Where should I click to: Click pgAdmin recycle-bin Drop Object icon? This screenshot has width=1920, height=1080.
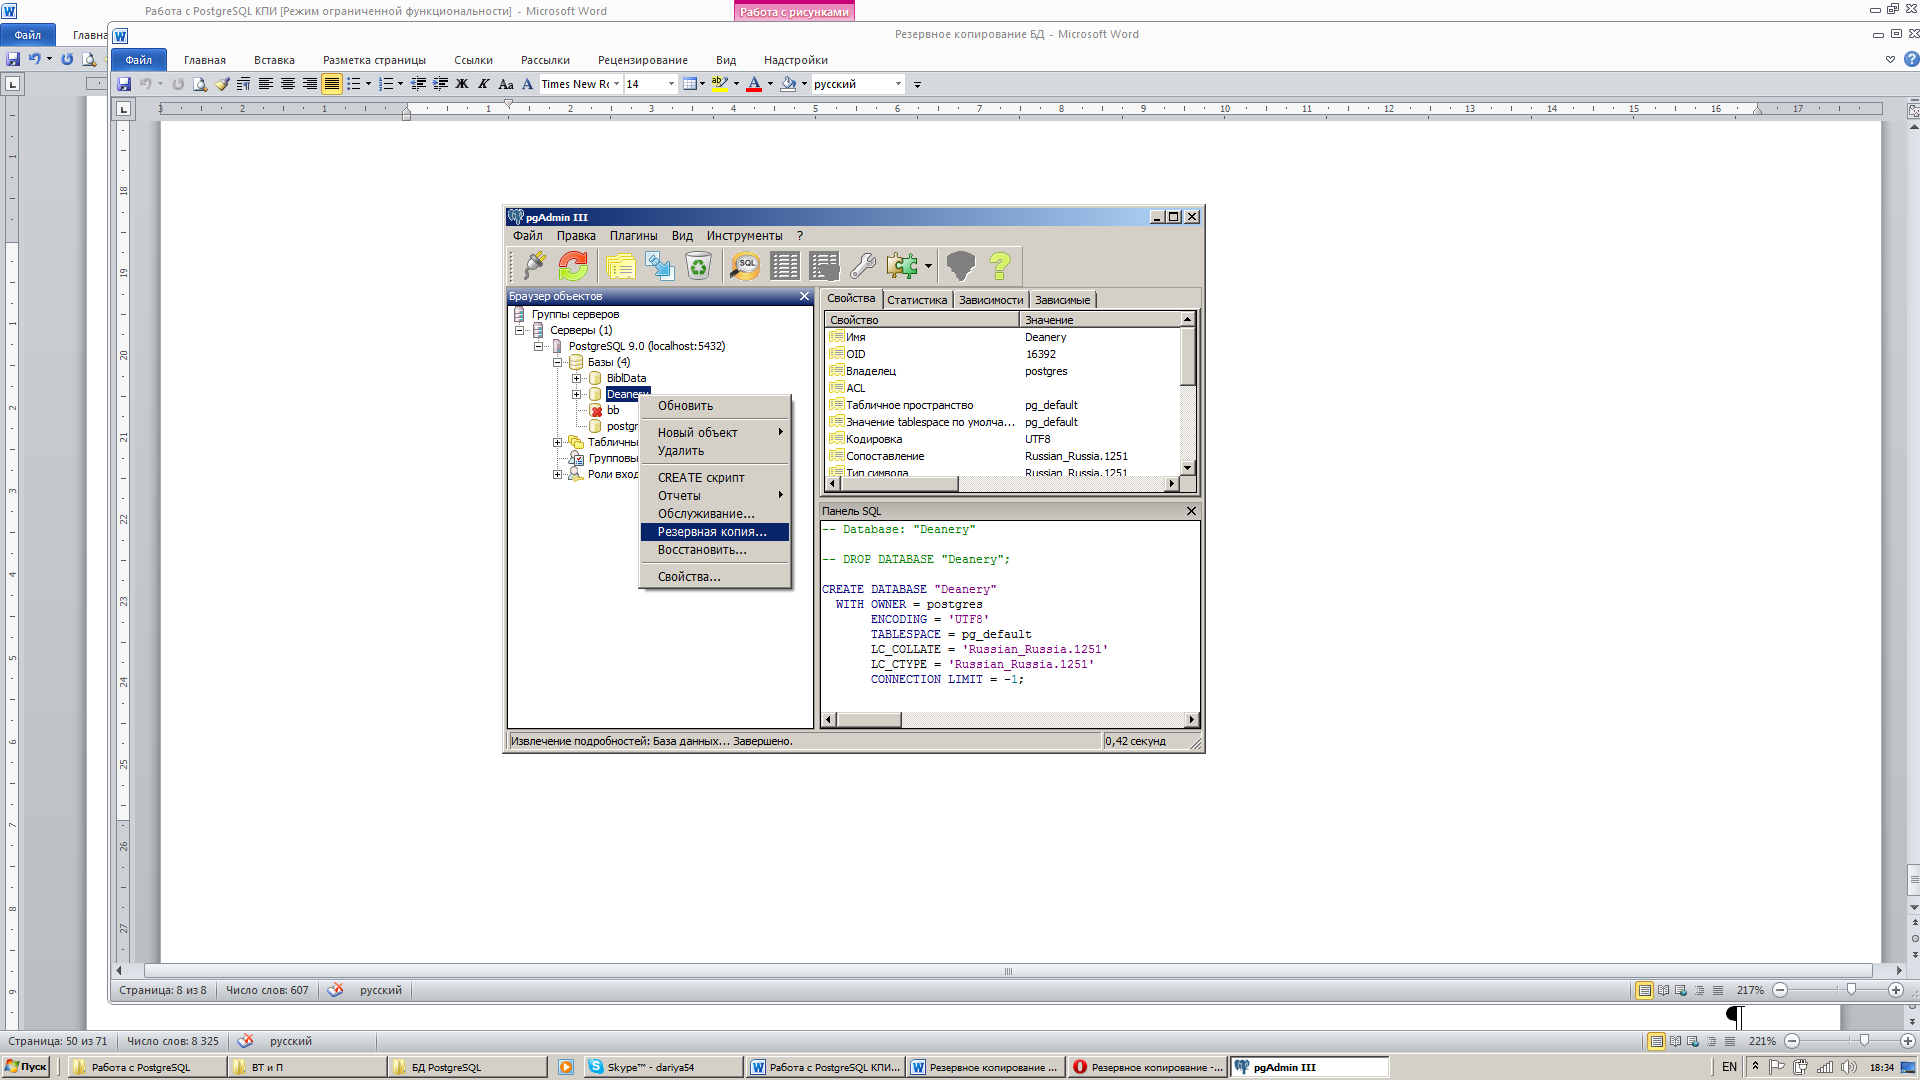(698, 265)
